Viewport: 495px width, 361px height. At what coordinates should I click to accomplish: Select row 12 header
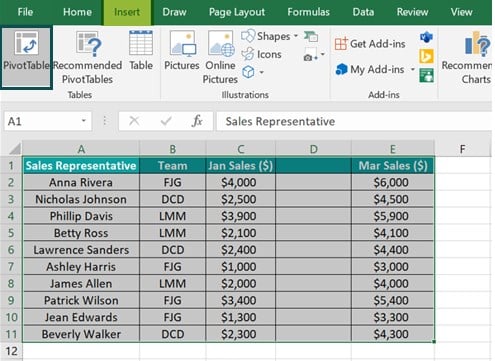click(x=11, y=351)
